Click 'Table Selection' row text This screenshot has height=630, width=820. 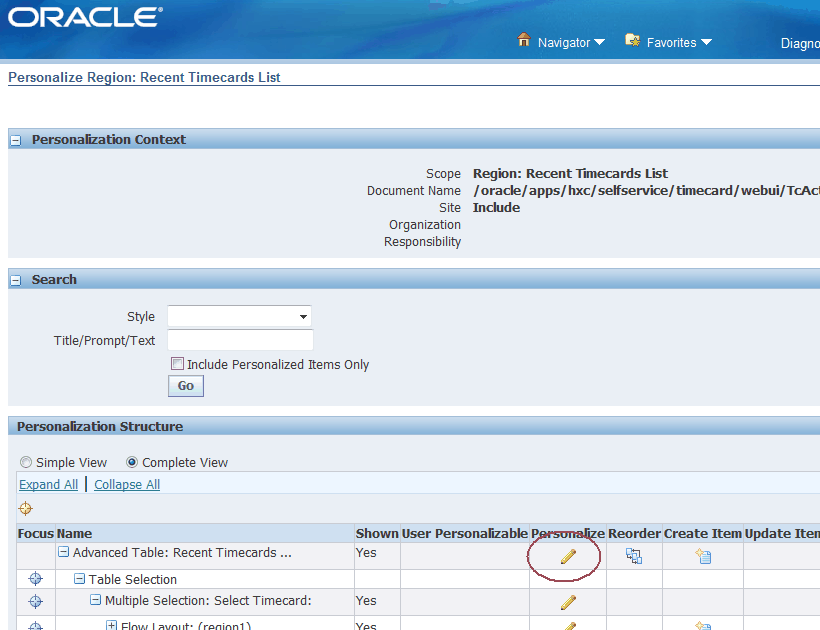click(133, 579)
